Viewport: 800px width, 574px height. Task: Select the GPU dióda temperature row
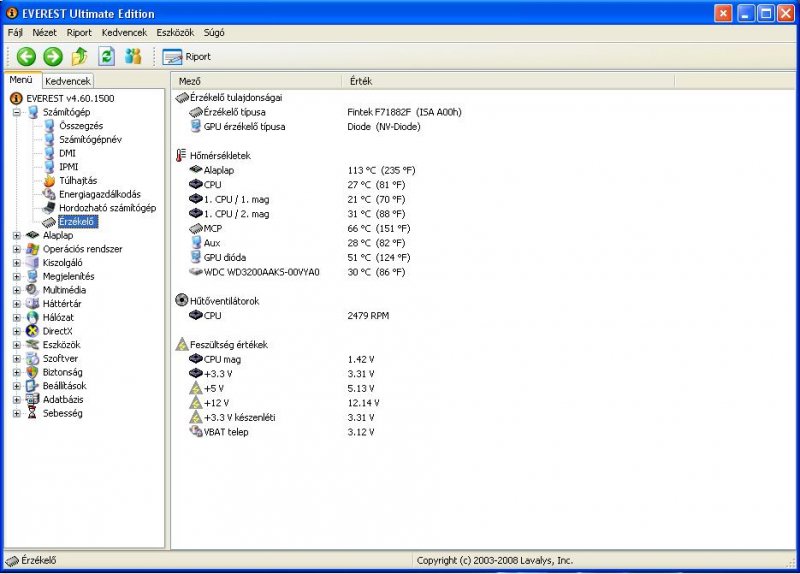pyautogui.click(x=299, y=258)
